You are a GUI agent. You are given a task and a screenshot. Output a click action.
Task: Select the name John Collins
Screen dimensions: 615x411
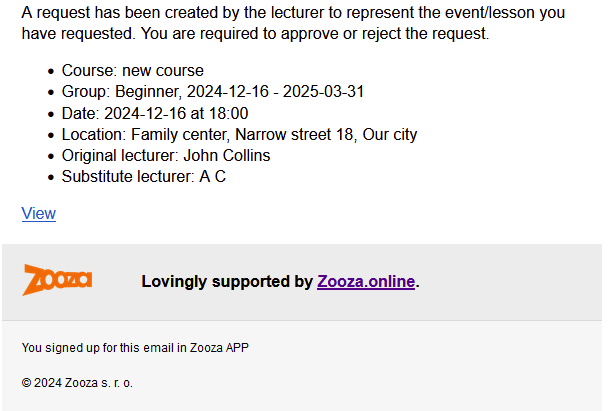tap(227, 156)
